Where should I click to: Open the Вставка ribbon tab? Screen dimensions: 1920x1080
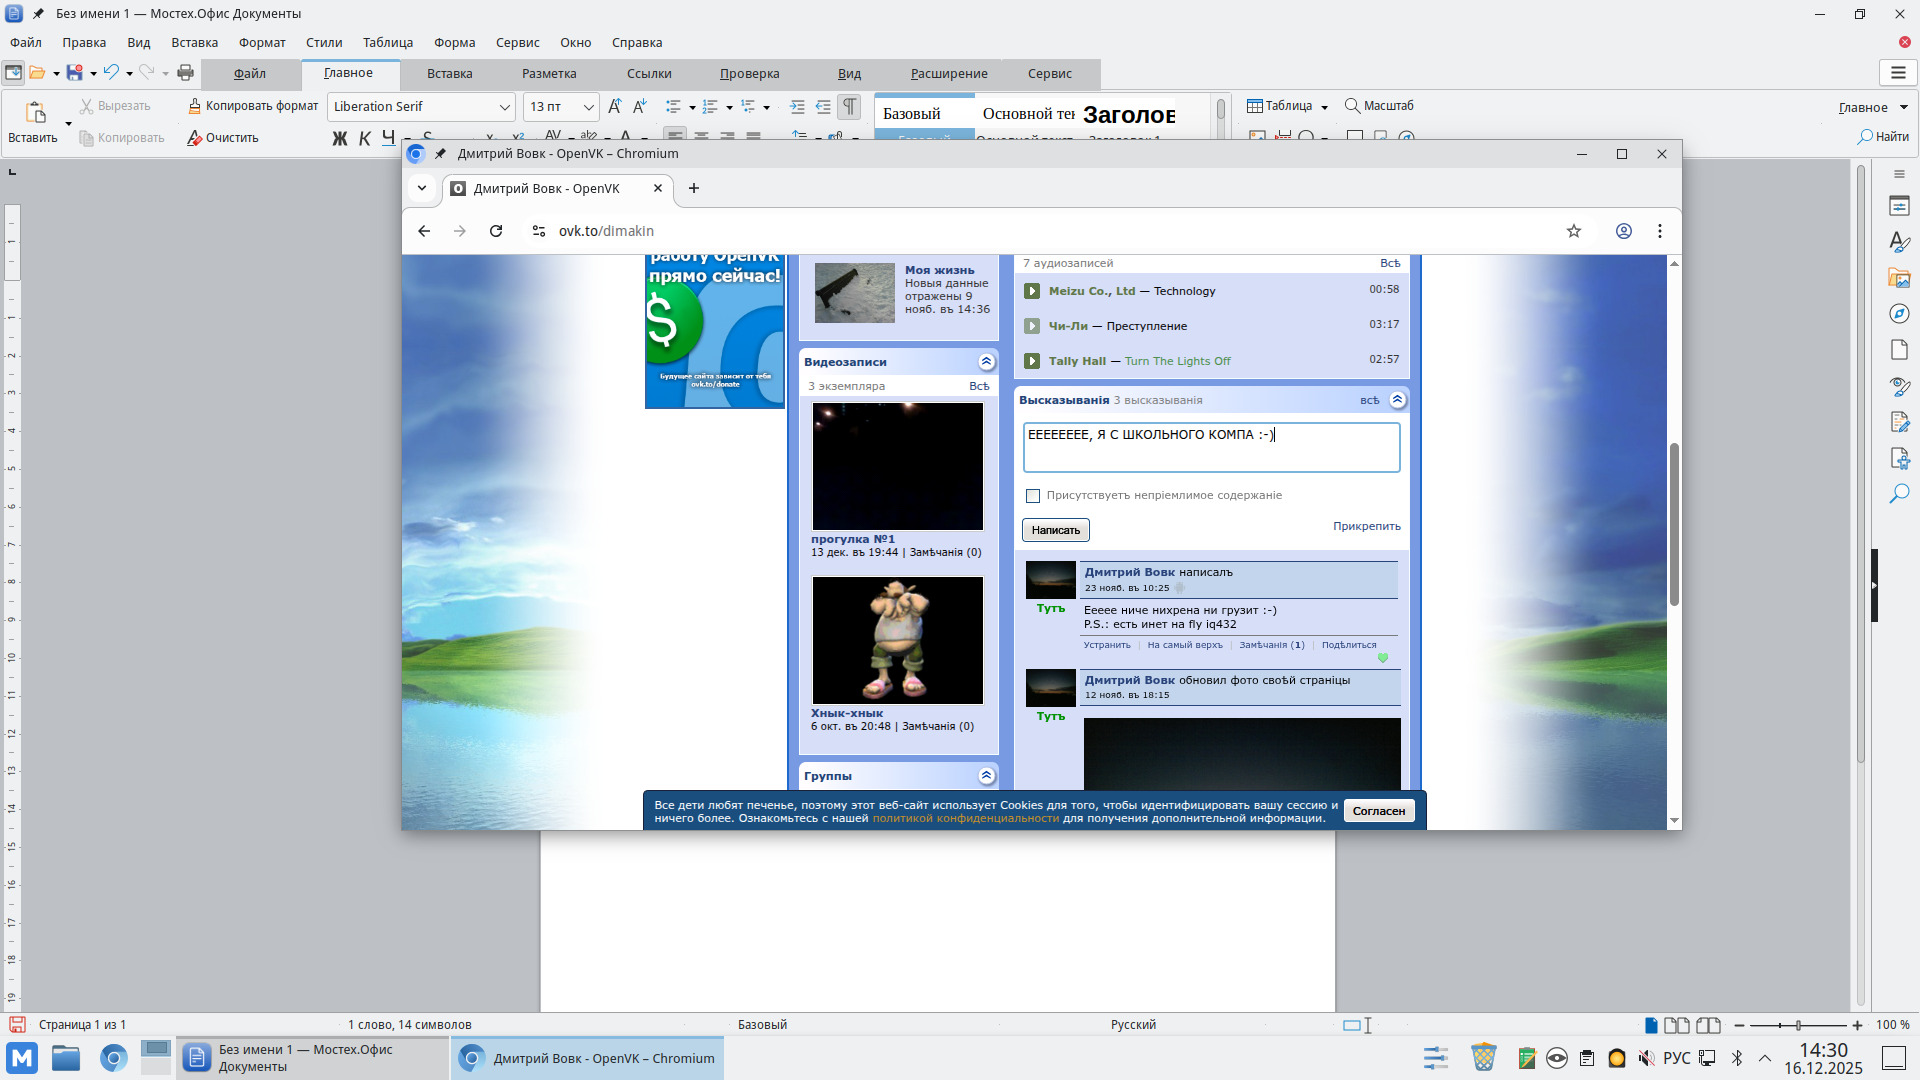(449, 73)
